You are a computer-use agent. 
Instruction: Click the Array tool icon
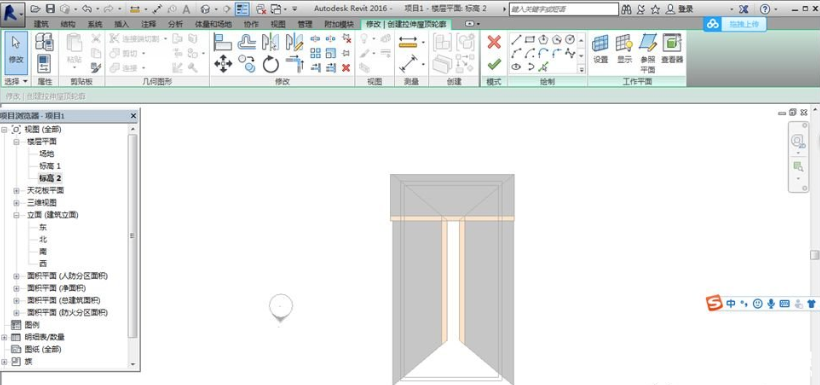[315, 53]
